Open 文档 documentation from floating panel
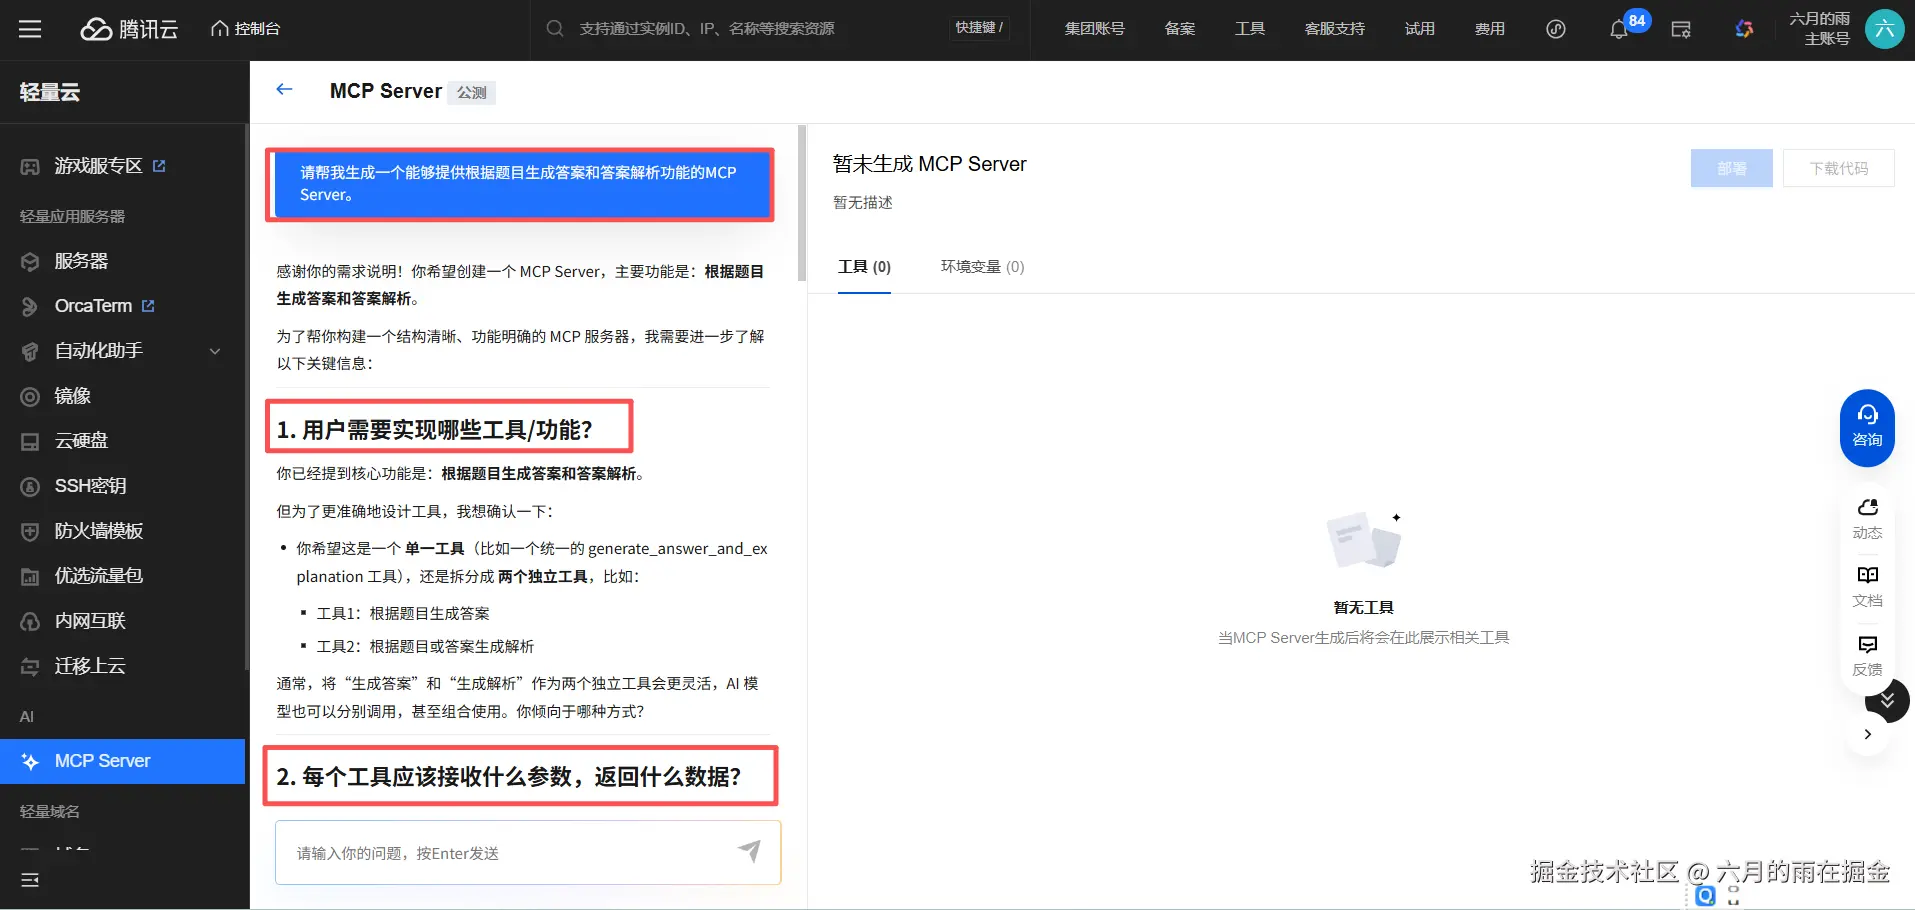Image resolution: width=1915 pixels, height=910 pixels. 1867,587
